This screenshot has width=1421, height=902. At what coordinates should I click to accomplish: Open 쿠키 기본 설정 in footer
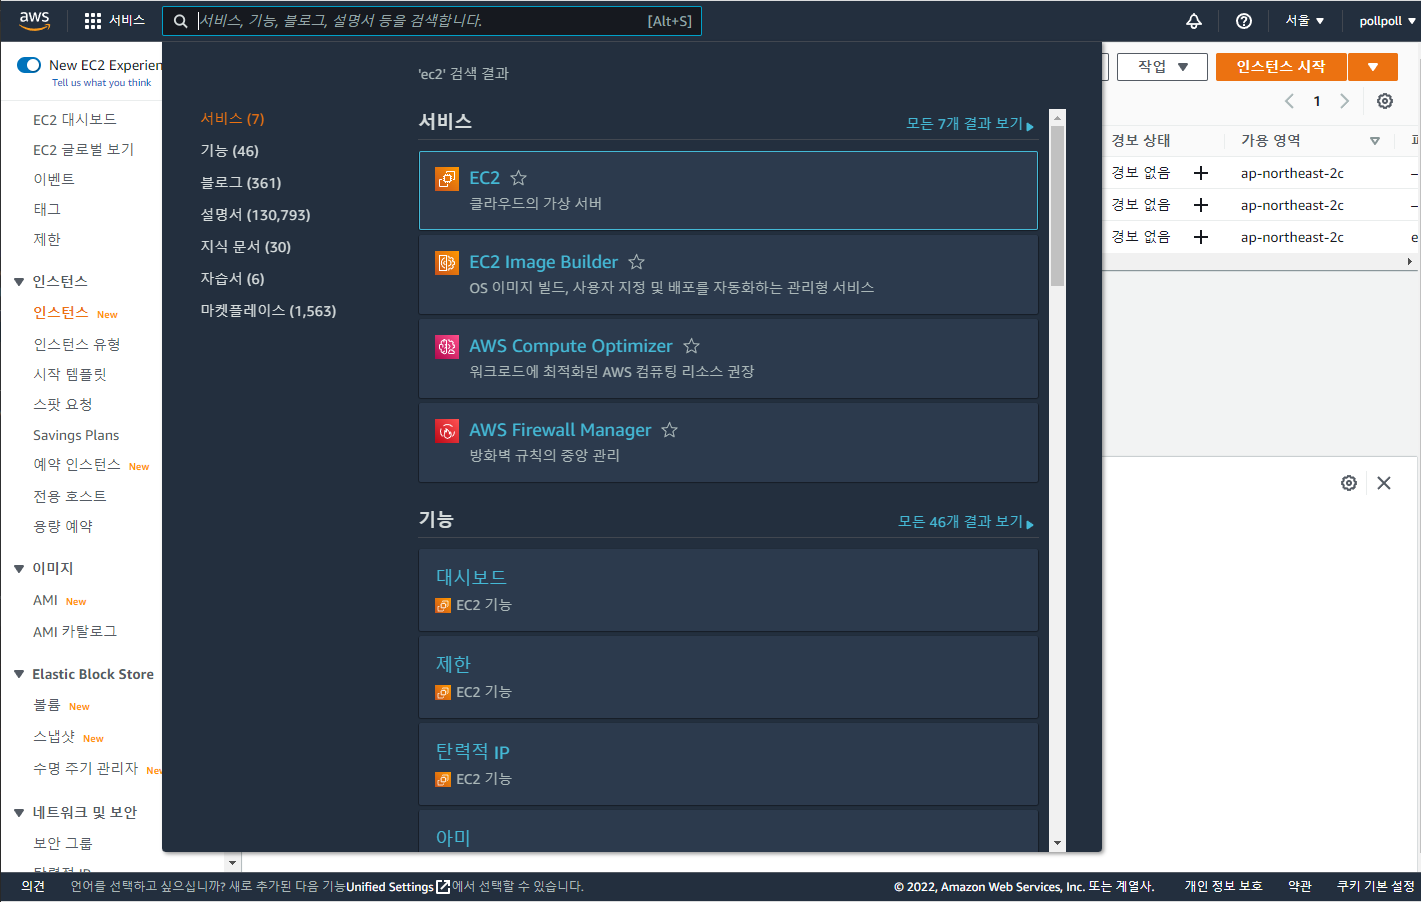coord(1376,887)
